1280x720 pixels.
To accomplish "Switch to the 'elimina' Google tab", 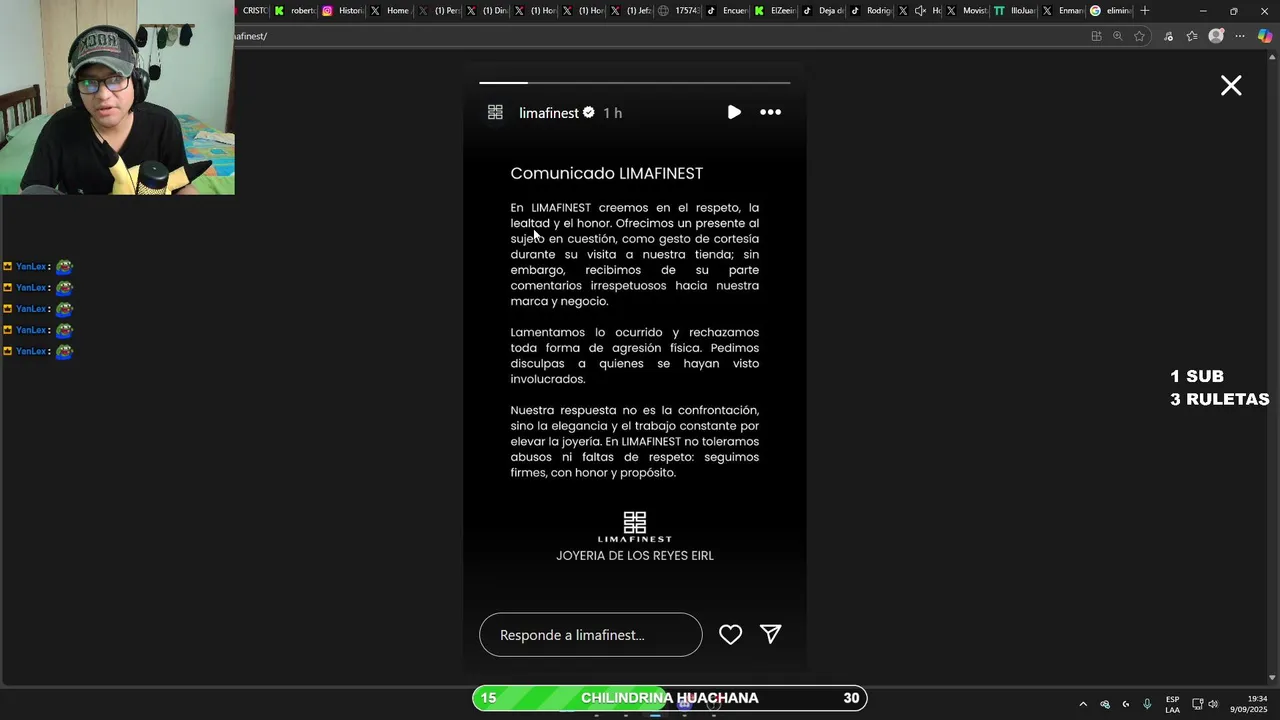I will (1110, 11).
